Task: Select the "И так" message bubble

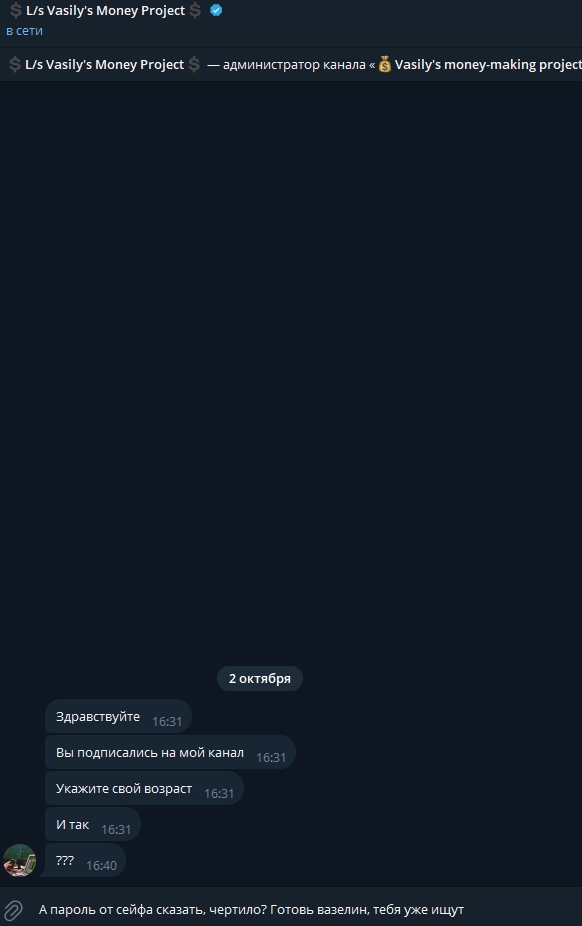Action: 93,825
